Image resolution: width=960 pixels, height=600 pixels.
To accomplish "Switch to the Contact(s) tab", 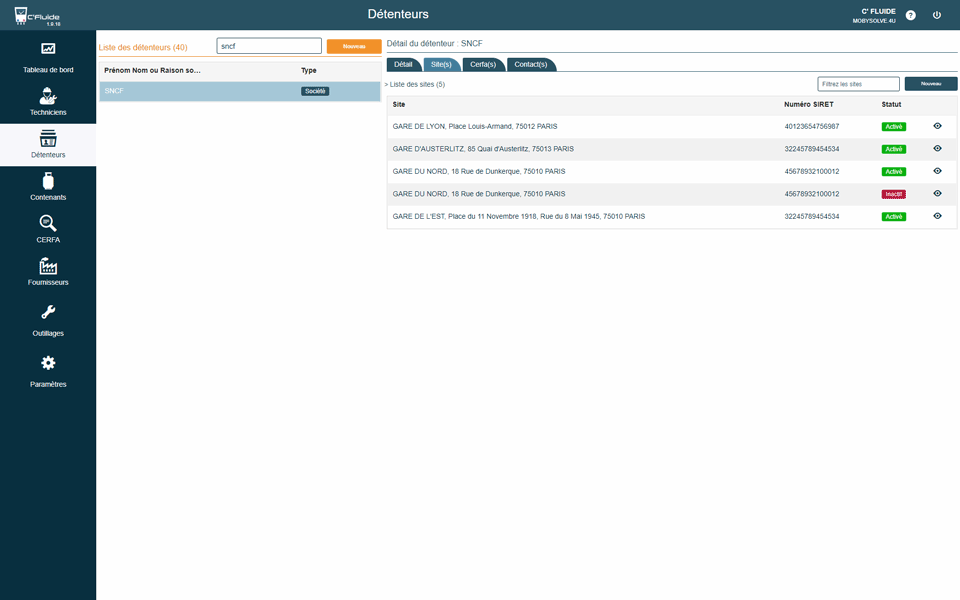I will [x=531, y=64].
